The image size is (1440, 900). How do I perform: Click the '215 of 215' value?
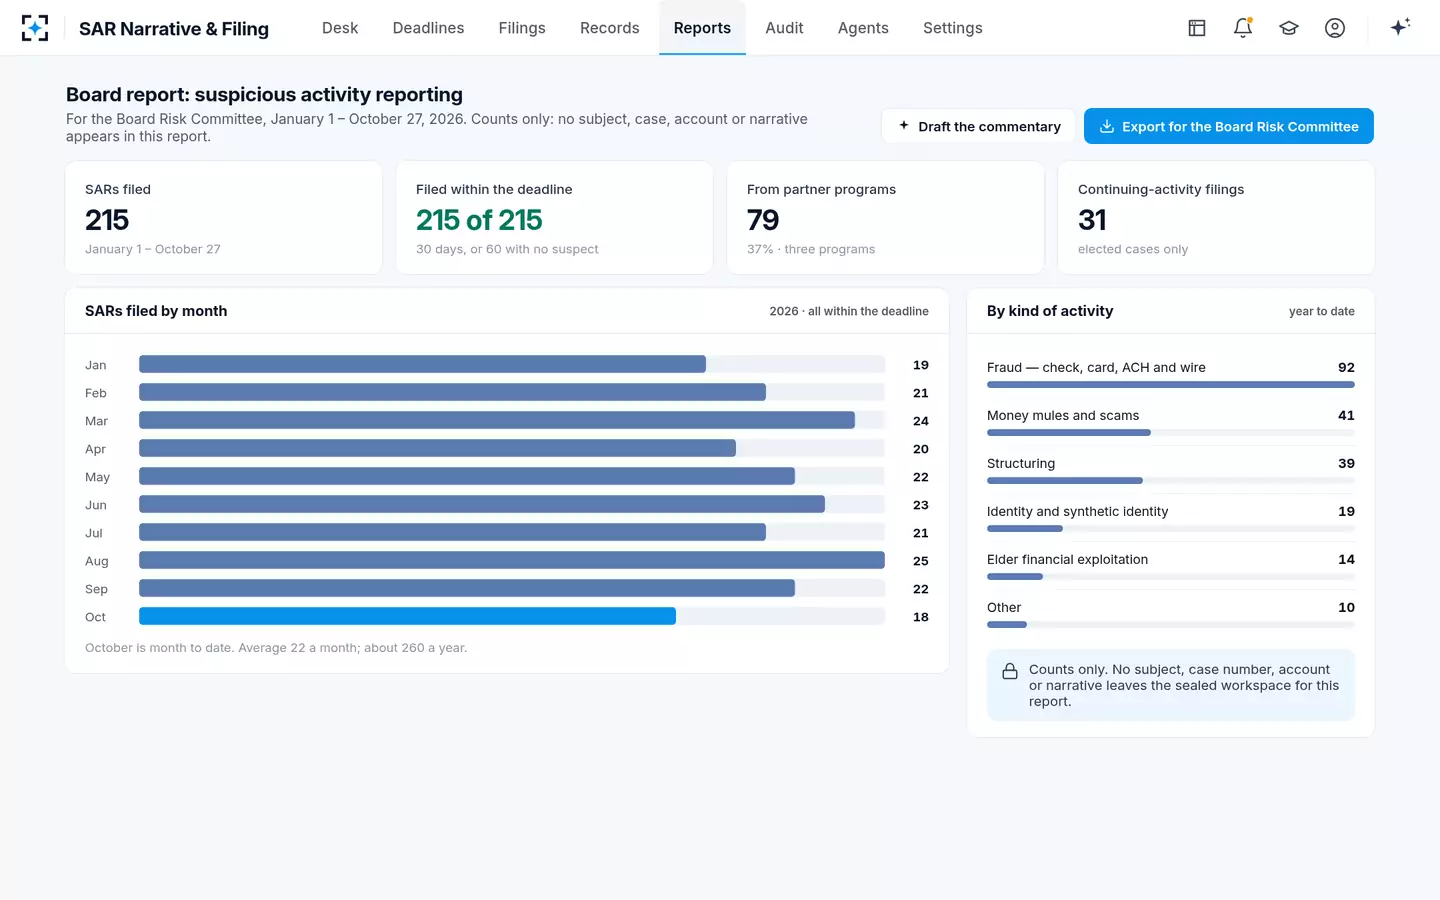click(479, 220)
